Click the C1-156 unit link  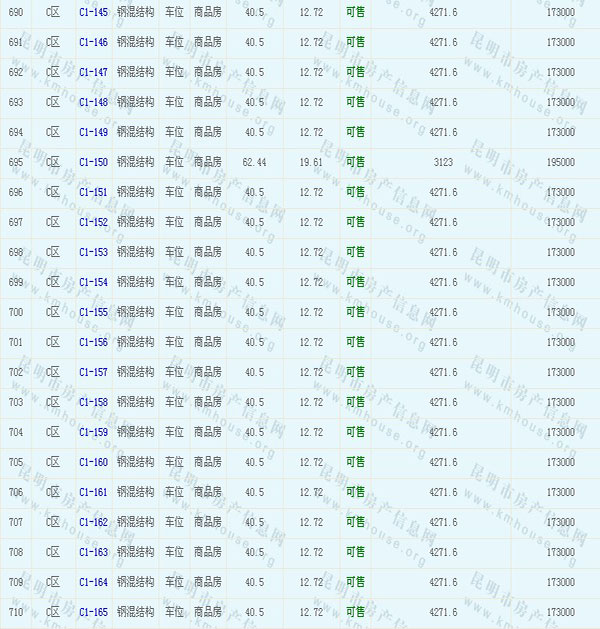pos(93,343)
